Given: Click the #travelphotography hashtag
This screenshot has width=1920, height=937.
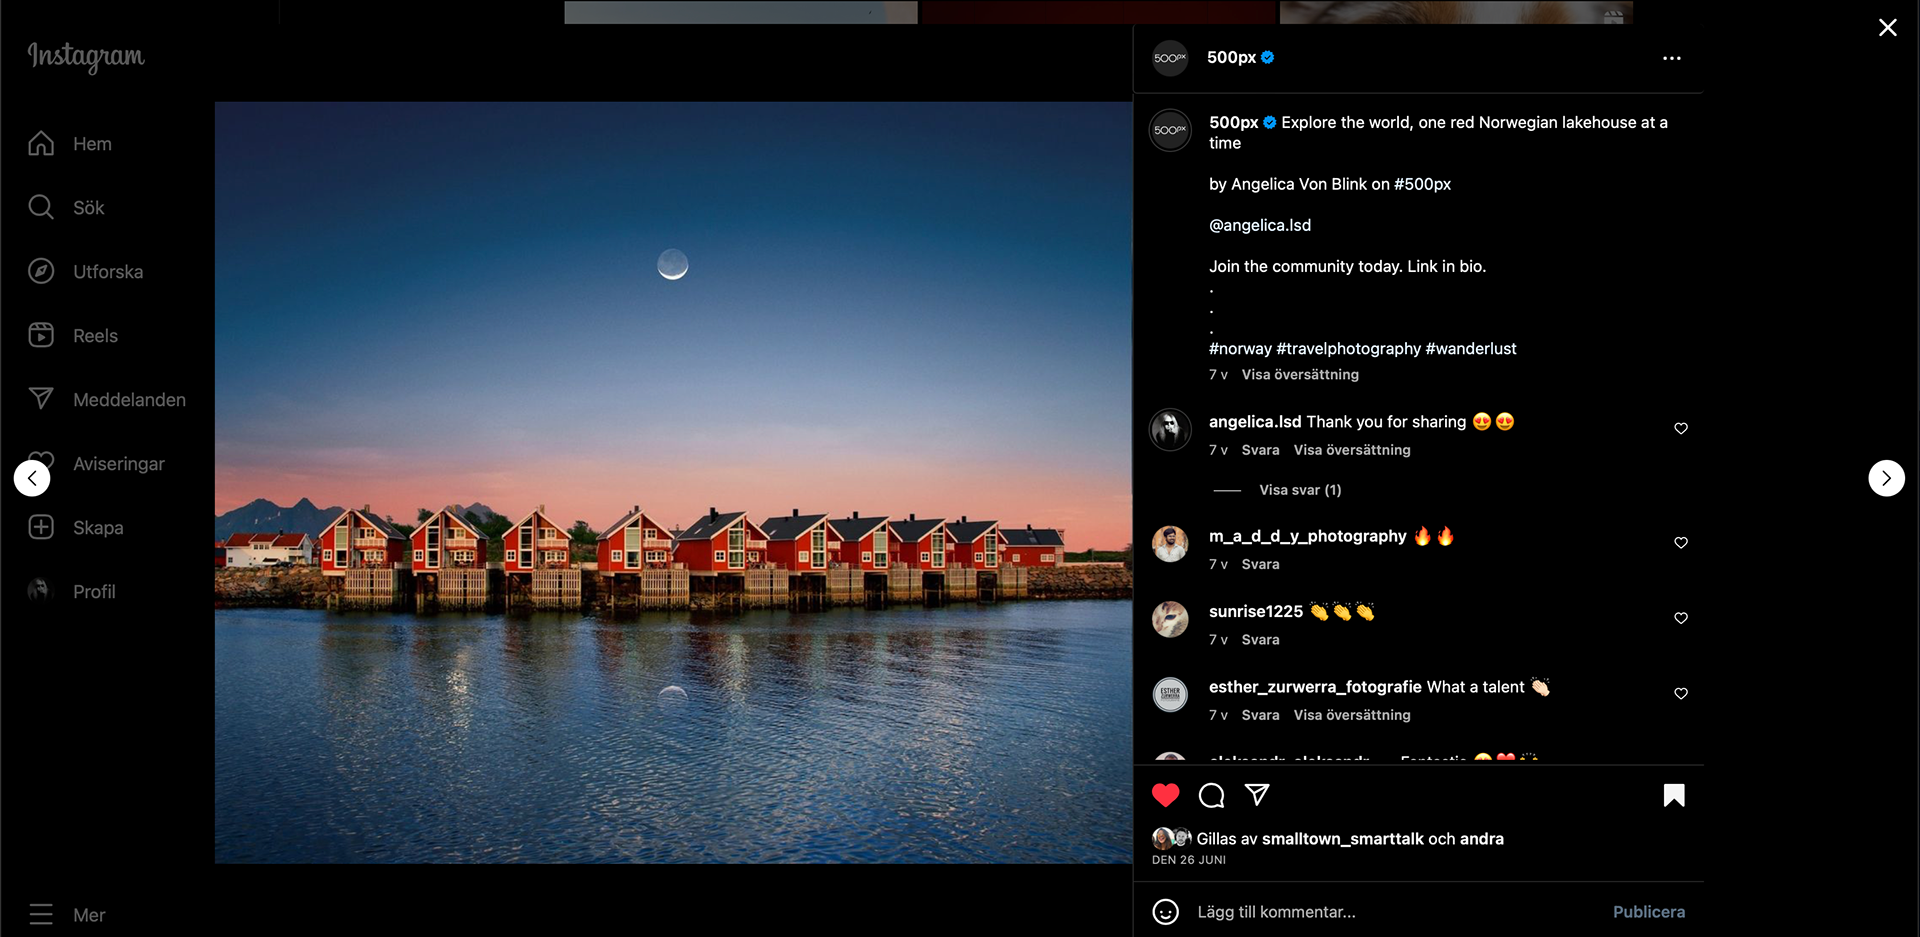Looking at the screenshot, I should click(1348, 348).
